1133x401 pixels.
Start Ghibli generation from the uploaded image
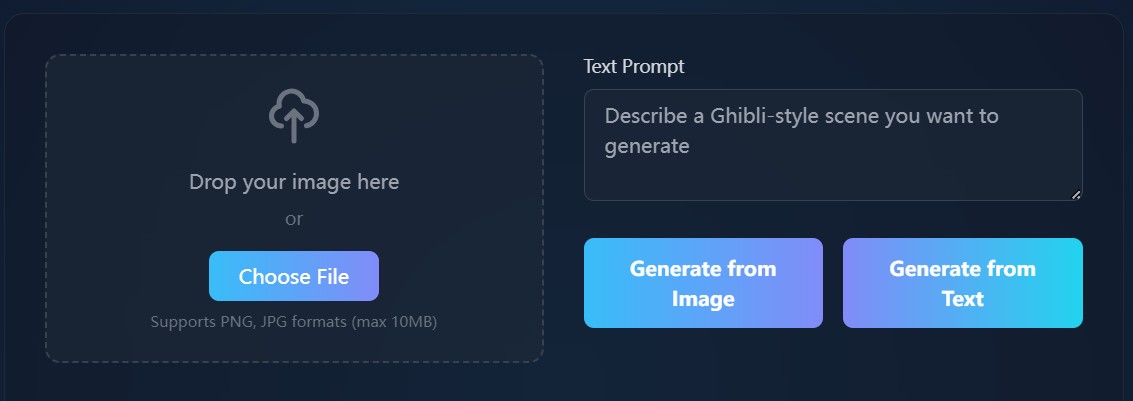703,283
